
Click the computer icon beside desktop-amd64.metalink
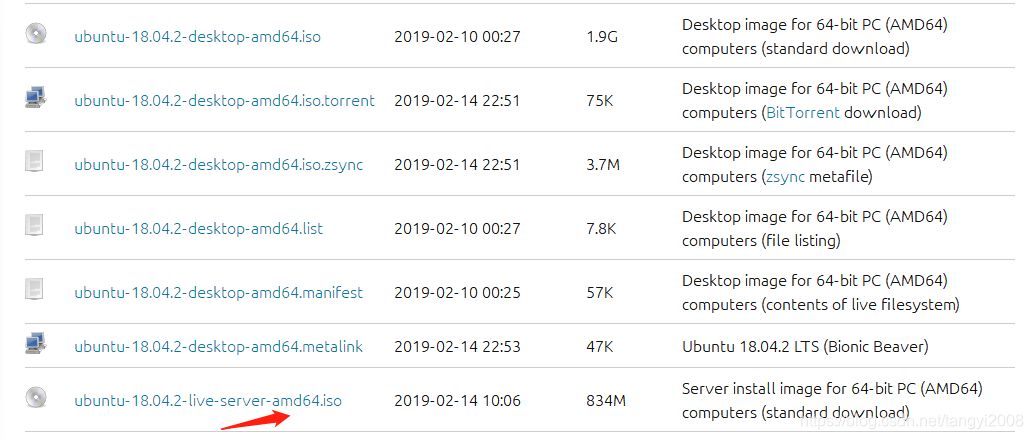click(x=36, y=343)
